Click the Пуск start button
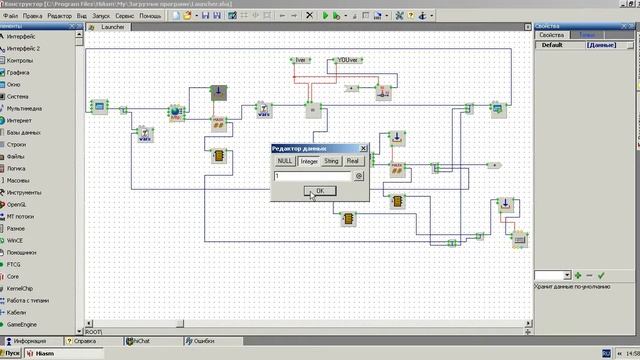The height and width of the screenshot is (360, 640). (10, 353)
